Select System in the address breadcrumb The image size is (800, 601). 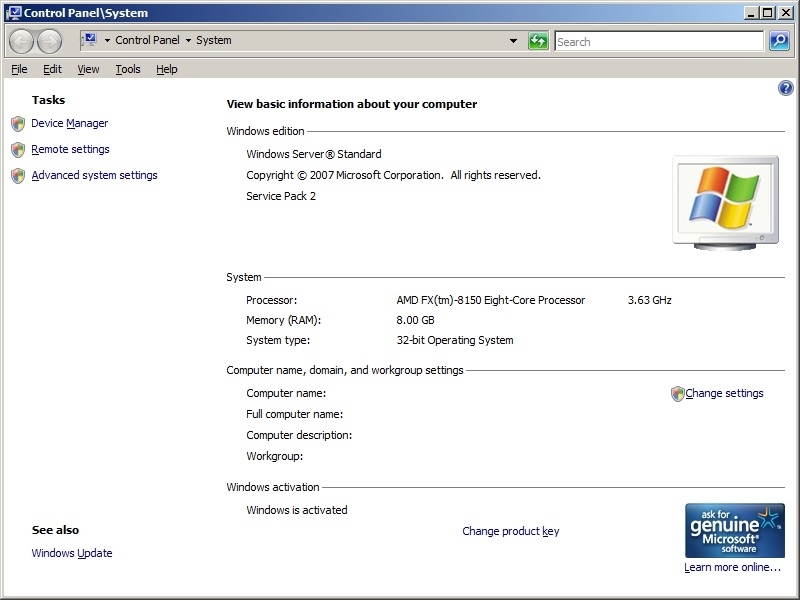213,40
